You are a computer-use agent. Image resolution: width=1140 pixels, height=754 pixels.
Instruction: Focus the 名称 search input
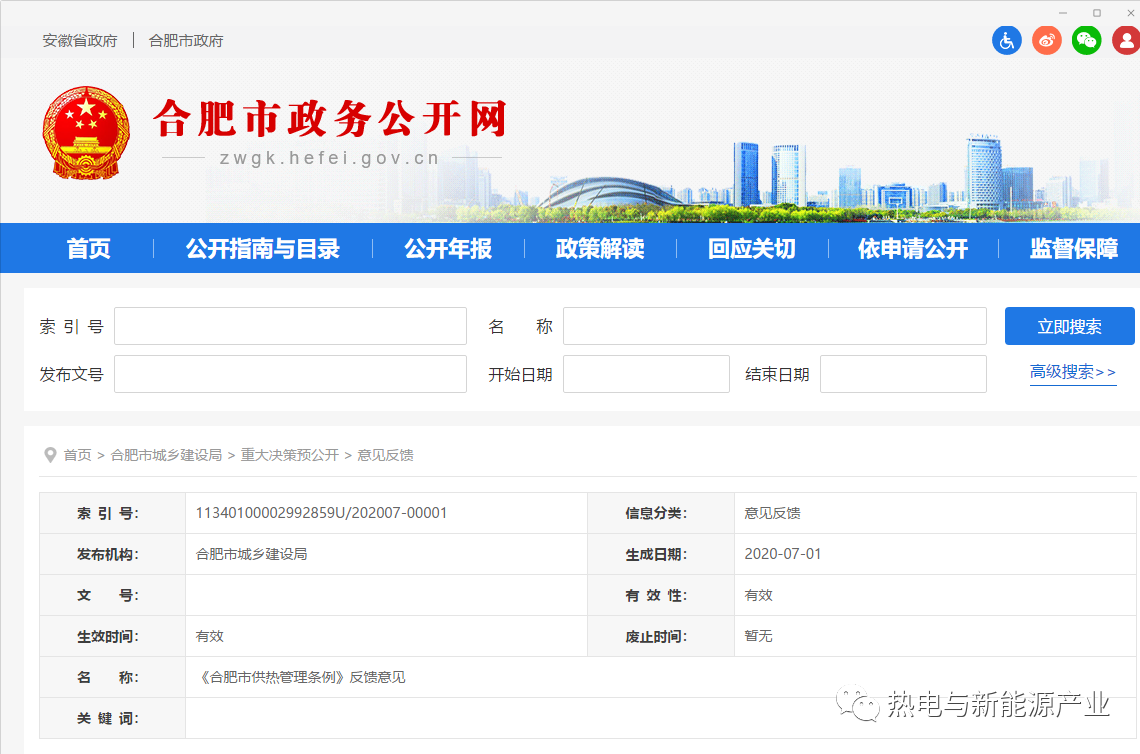pyautogui.click(x=774, y=326)
